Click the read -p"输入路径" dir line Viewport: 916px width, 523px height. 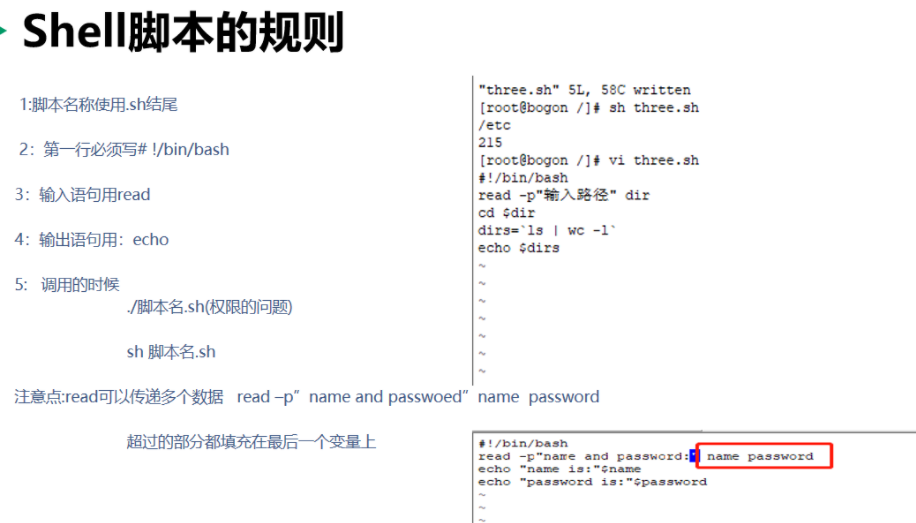564,195
